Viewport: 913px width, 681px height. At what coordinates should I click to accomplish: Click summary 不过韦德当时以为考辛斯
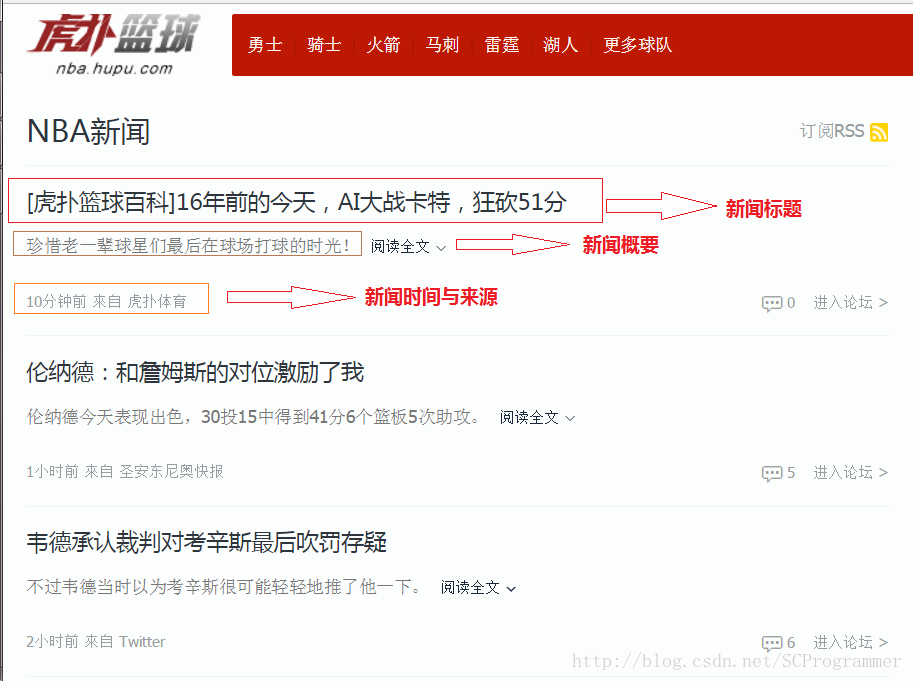(225, 587)
